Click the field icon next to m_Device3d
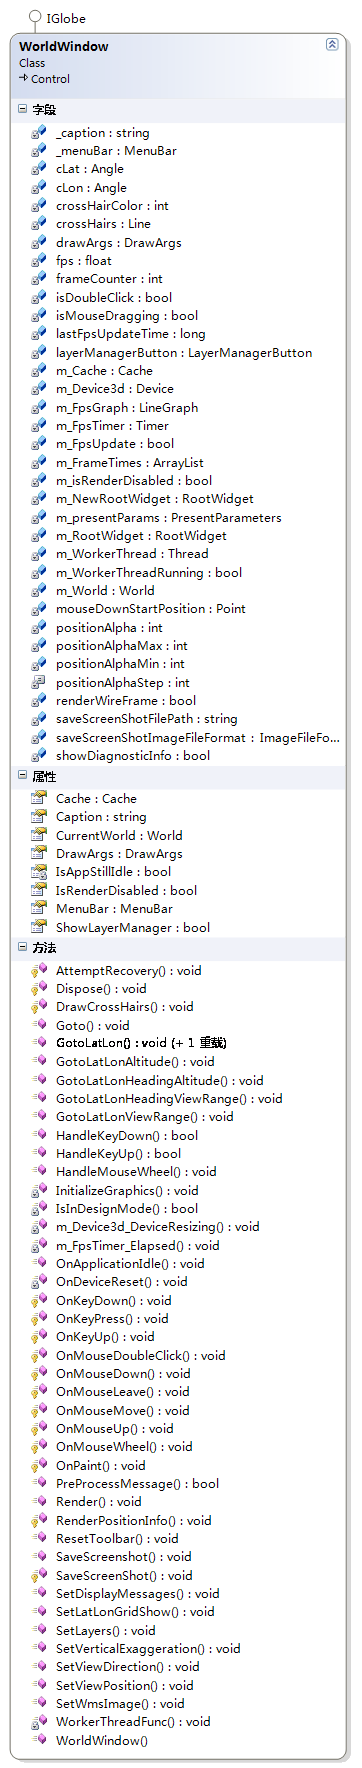 coord(39,389)
